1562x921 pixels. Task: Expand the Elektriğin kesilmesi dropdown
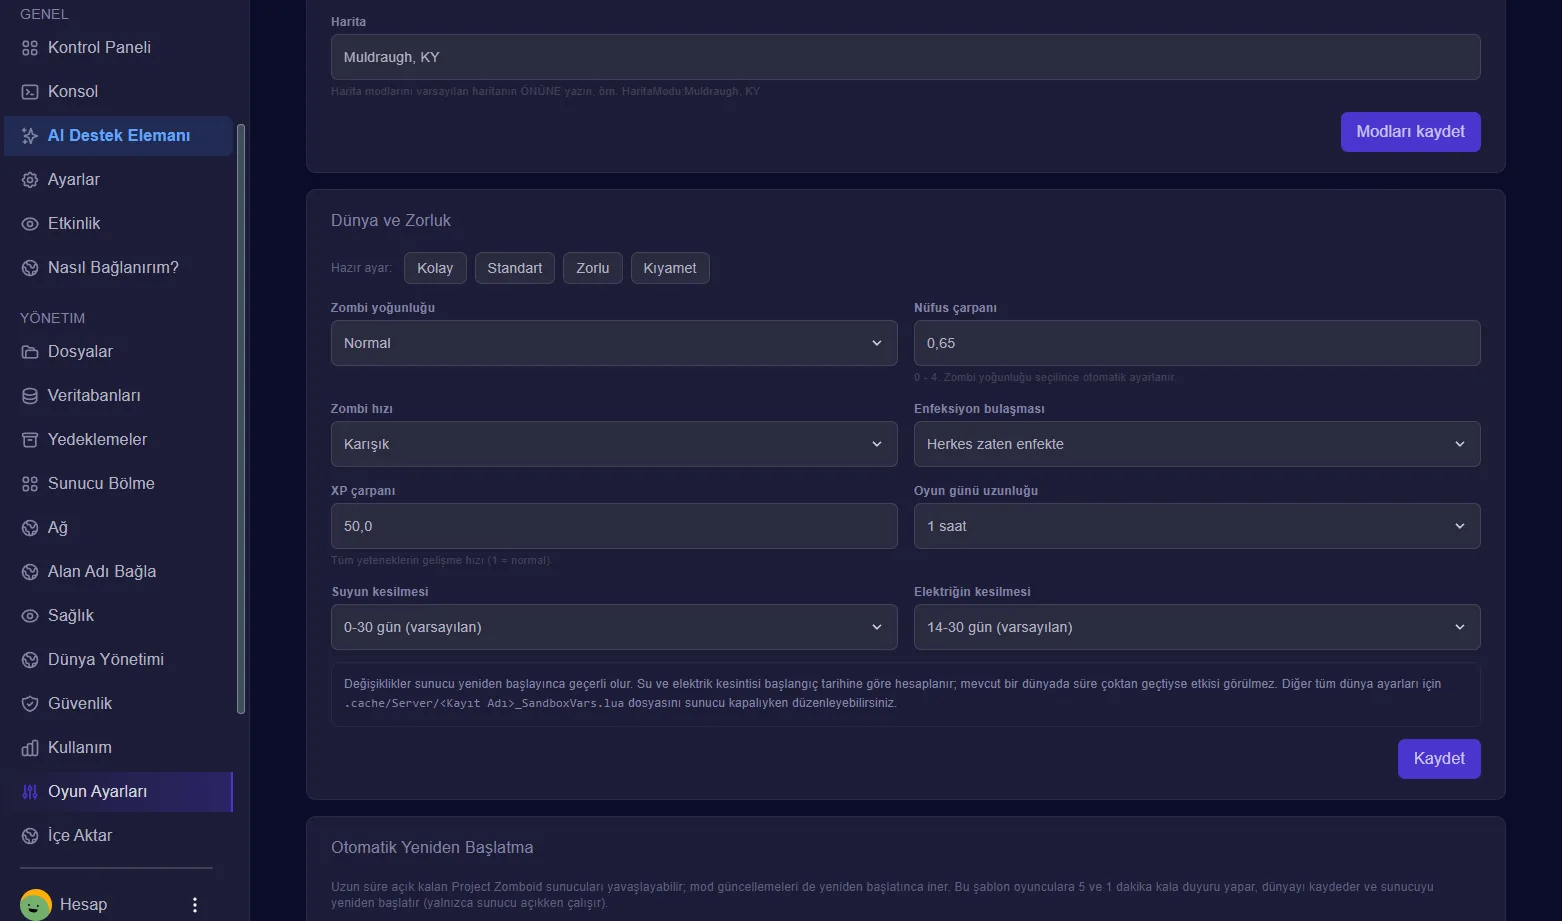[1197, 627]
